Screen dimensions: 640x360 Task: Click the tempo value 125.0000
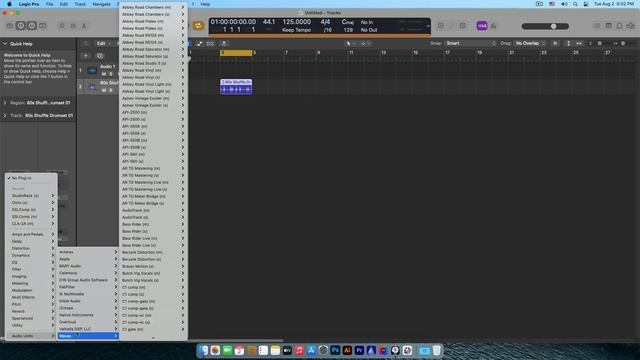pos(296,22)
